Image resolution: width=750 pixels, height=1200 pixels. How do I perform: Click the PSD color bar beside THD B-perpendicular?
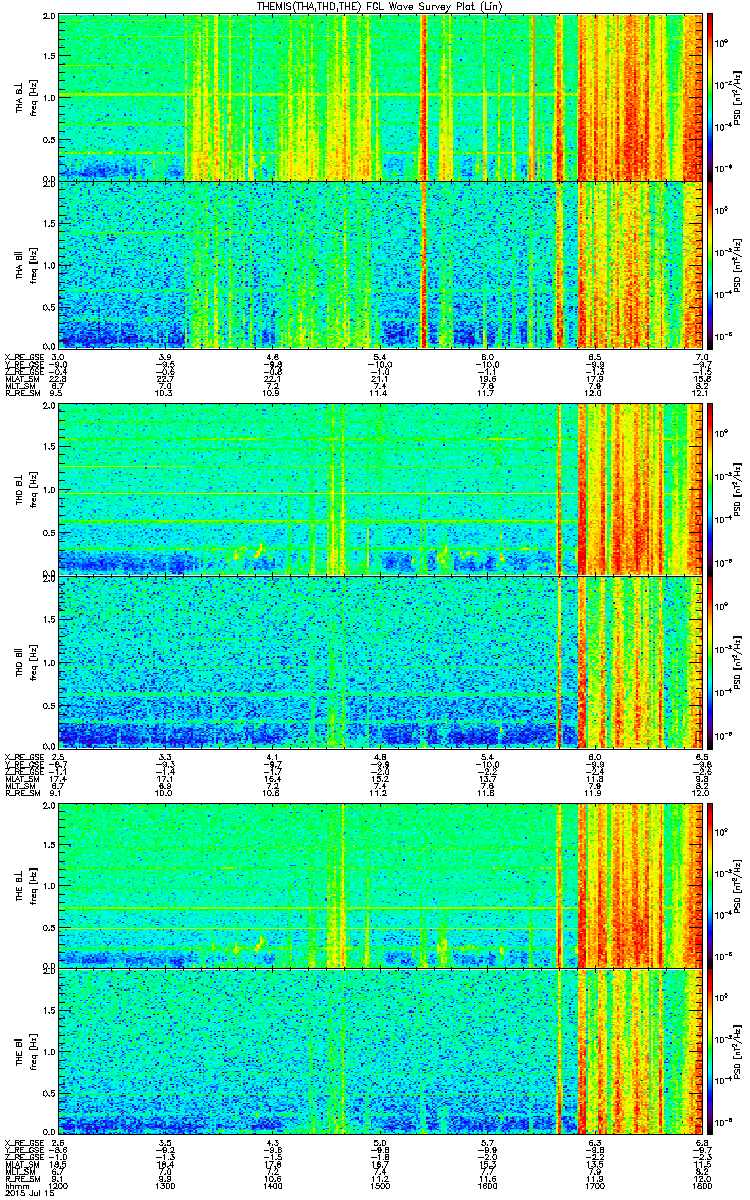click(x=710, y=488)
